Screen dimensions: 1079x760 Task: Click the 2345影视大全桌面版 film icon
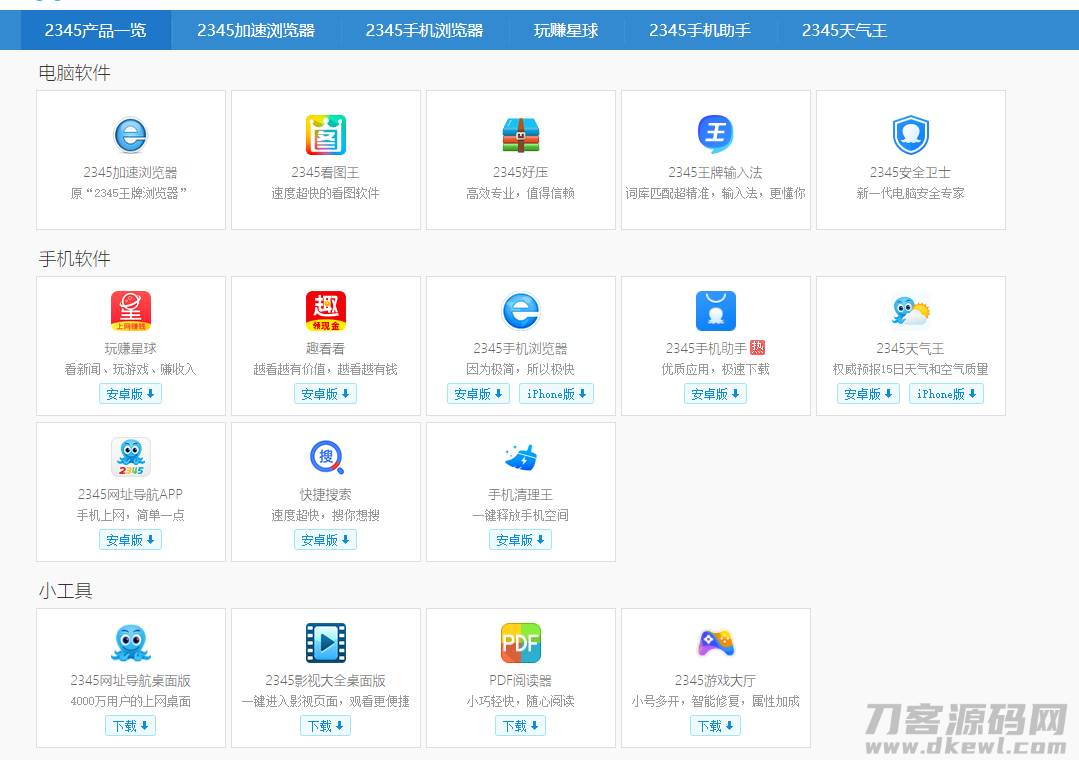pyautogui.click(x=325, y=643)
